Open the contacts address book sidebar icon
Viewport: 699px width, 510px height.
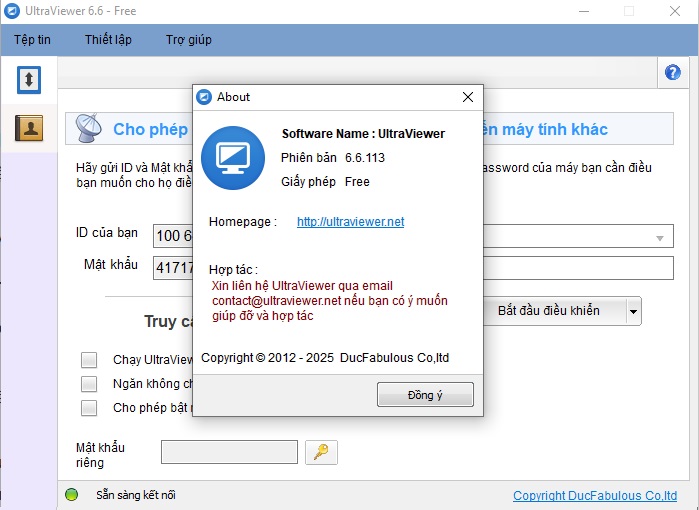tap(29, 128)
